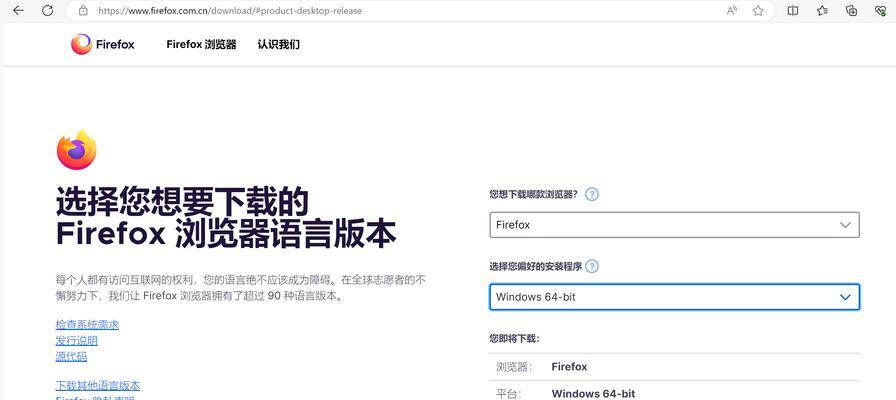
Task: Open the 发行说明 link
Action: point(77,341)
